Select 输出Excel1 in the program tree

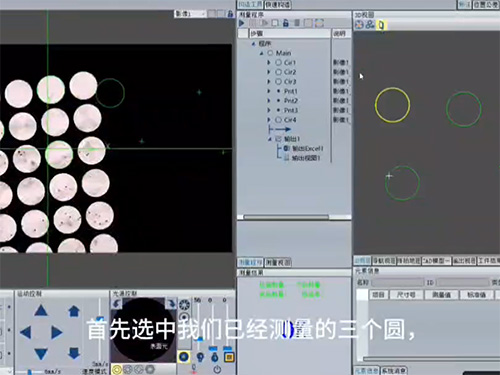(308, 148)
